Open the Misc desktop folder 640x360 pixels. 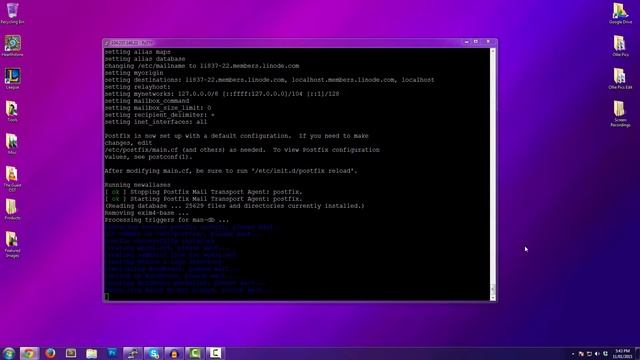point(12,144)
